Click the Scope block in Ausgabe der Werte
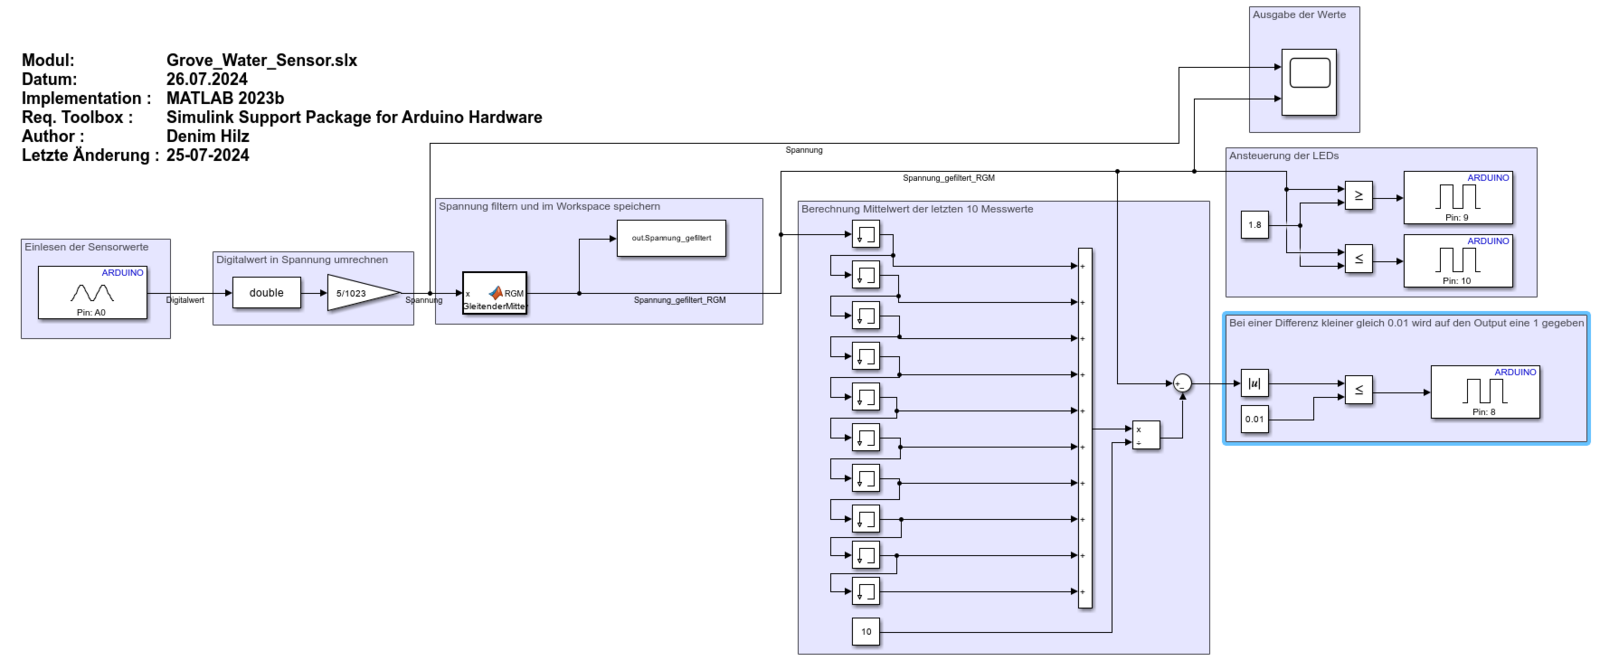This screenshot has height=670, width=1600. pyautogui.click(x=1309, y=82)
